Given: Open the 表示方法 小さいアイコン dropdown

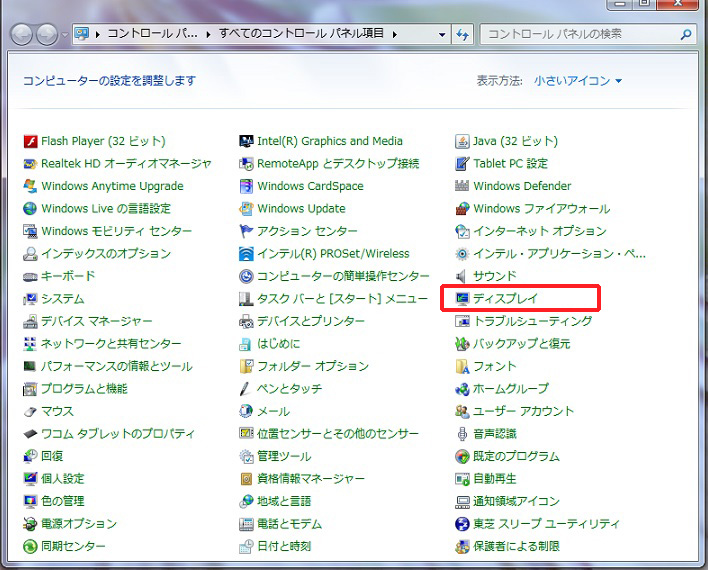Looking at the screenshot, I should (578, 81).
